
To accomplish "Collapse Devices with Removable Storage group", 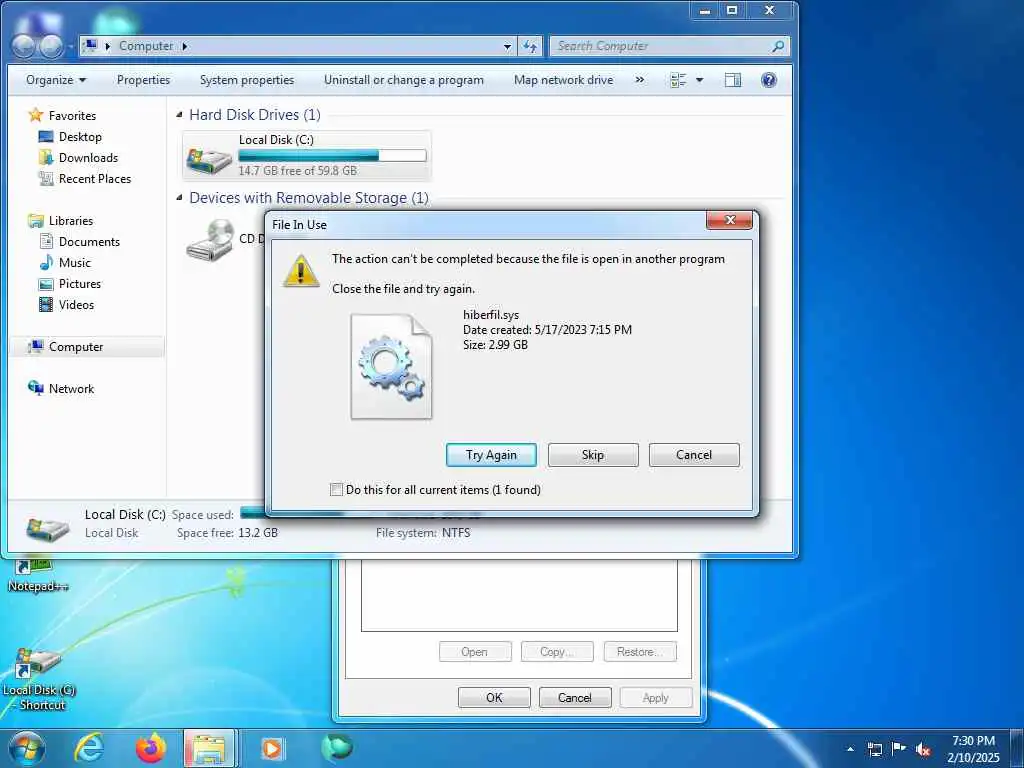I will pyautogui.click(x=180, y=197).
